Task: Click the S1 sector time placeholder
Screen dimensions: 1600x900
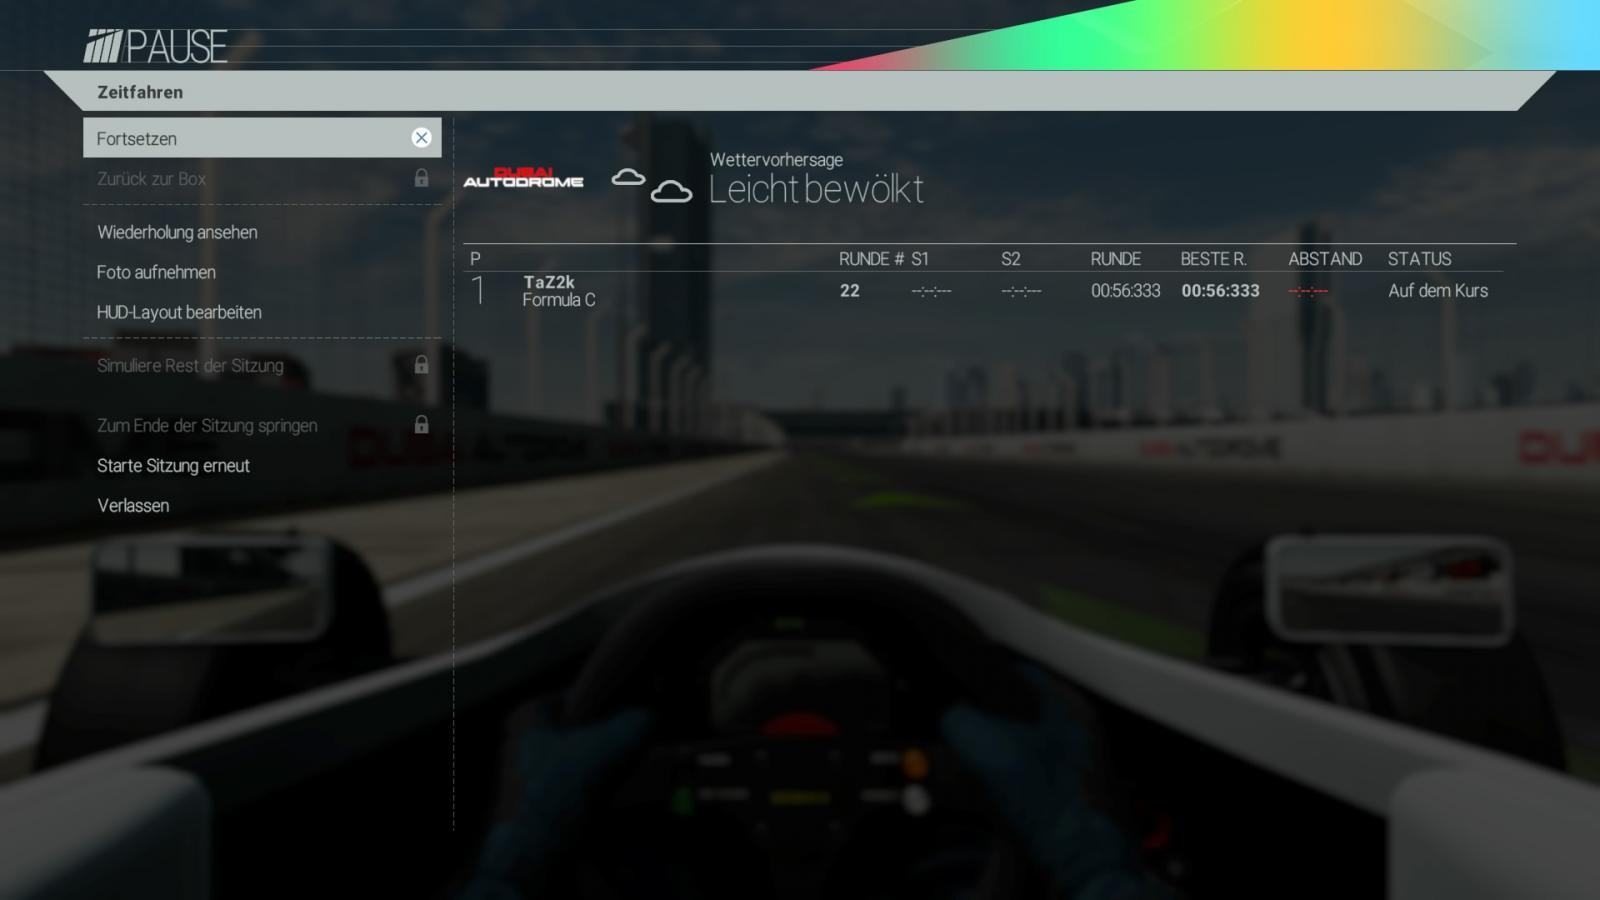Action: [931, 291]
